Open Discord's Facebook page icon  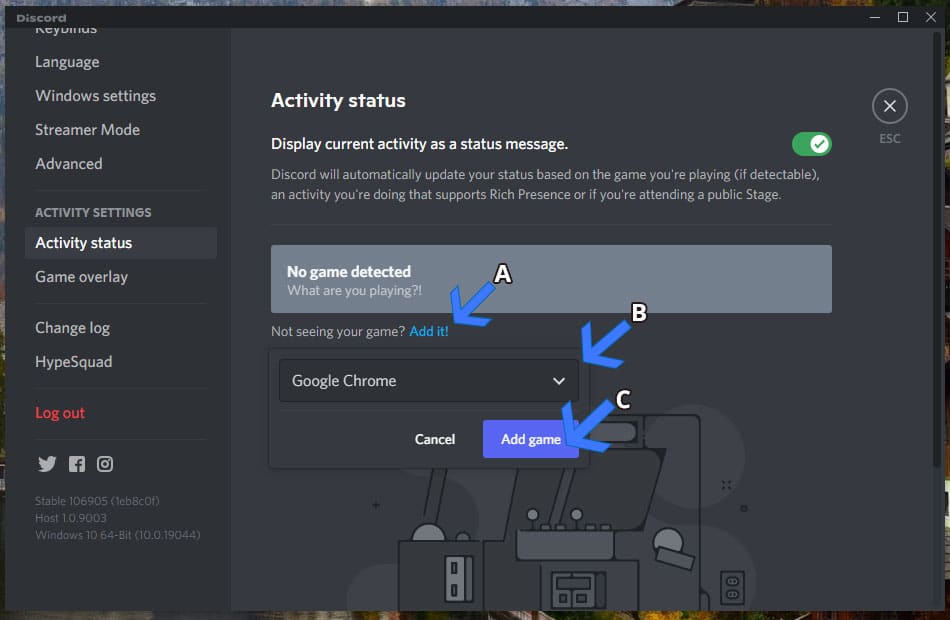coord(76,464)
